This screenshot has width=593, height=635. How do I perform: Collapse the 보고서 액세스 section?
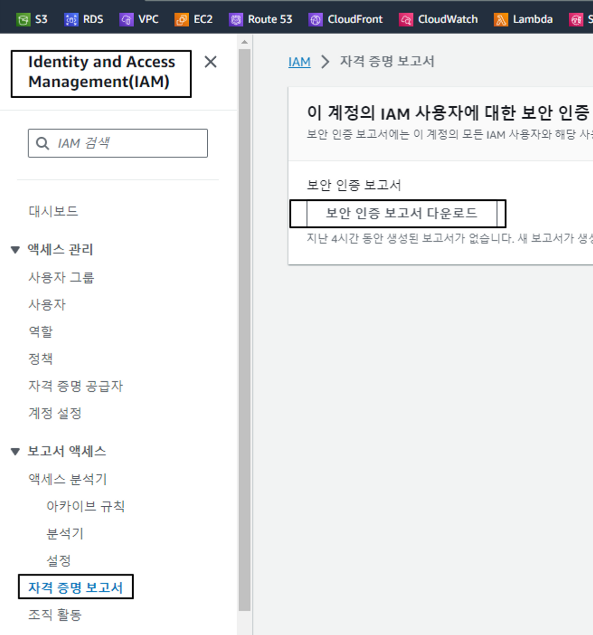pos(15,452)
